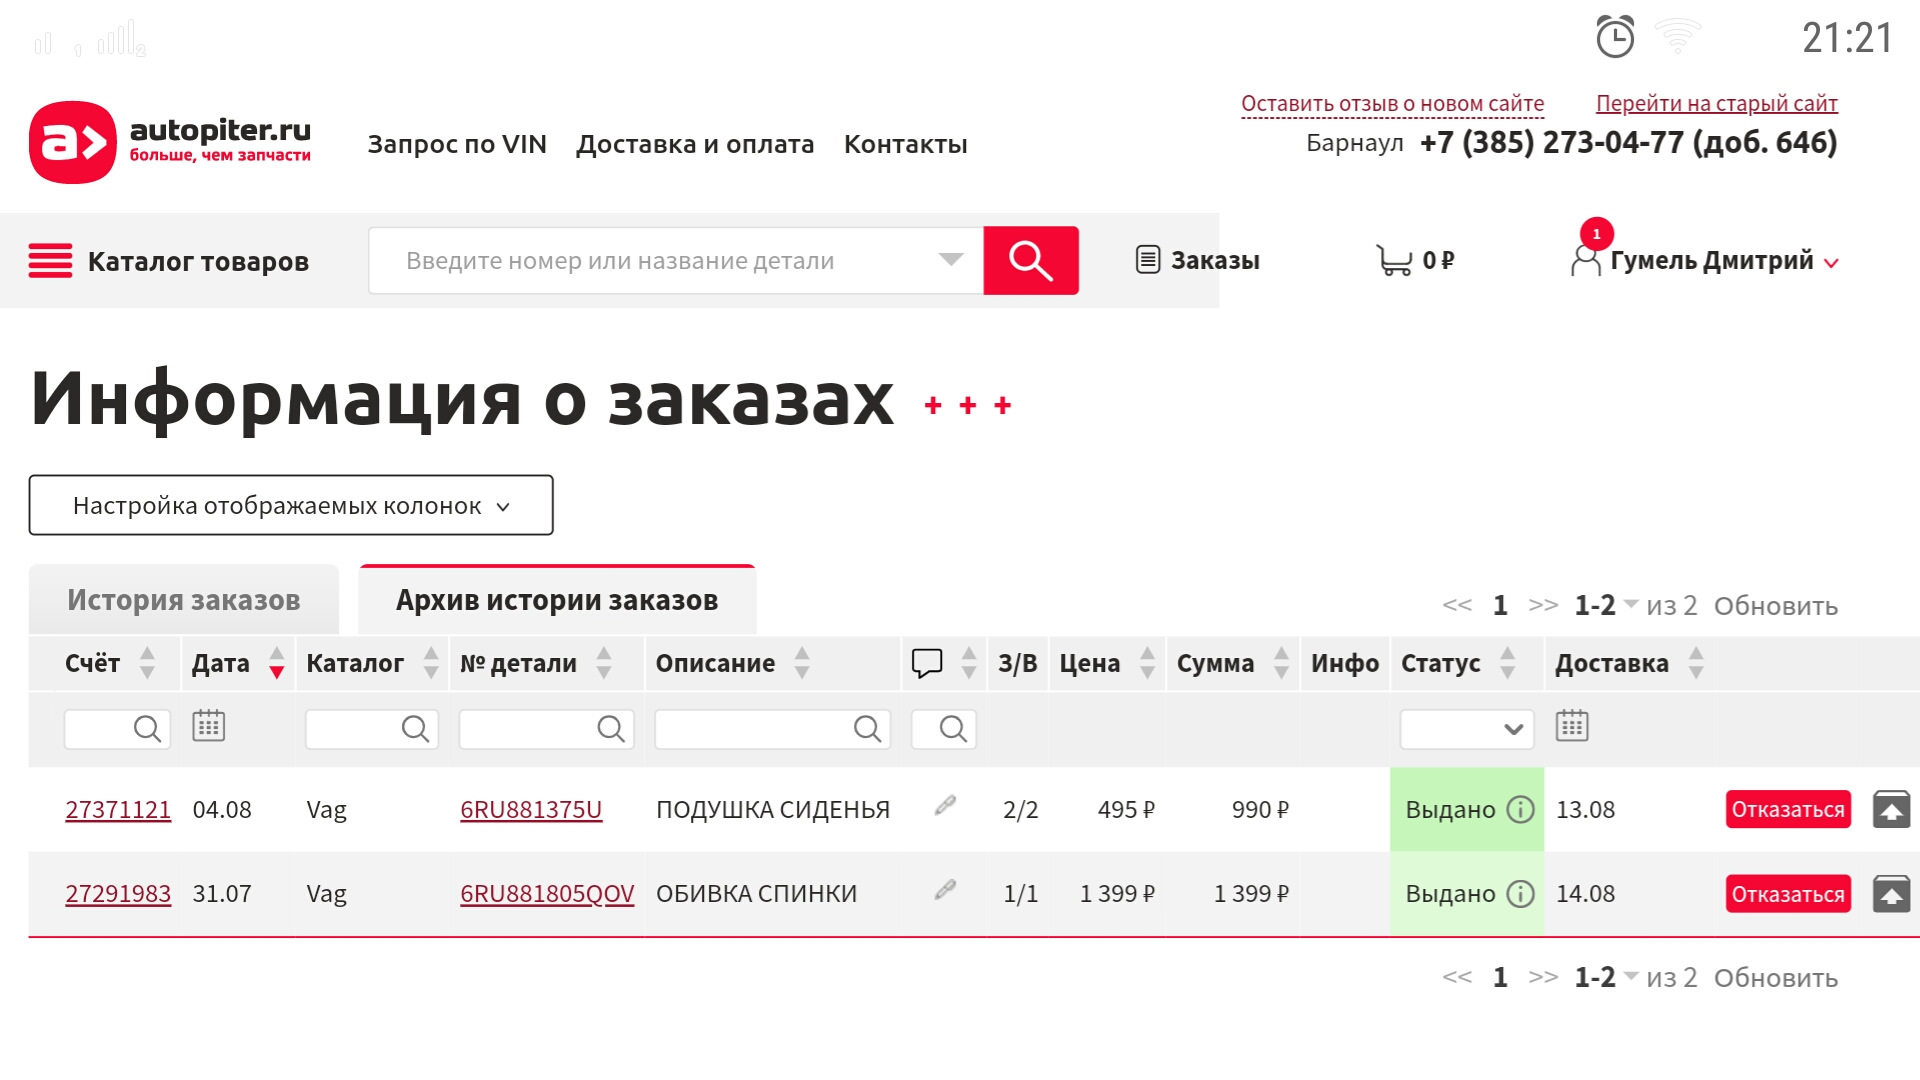The height and width of the screenshot is (1080, 1920).
Task: Switch to История заказов tab
Action: [184, 600]
